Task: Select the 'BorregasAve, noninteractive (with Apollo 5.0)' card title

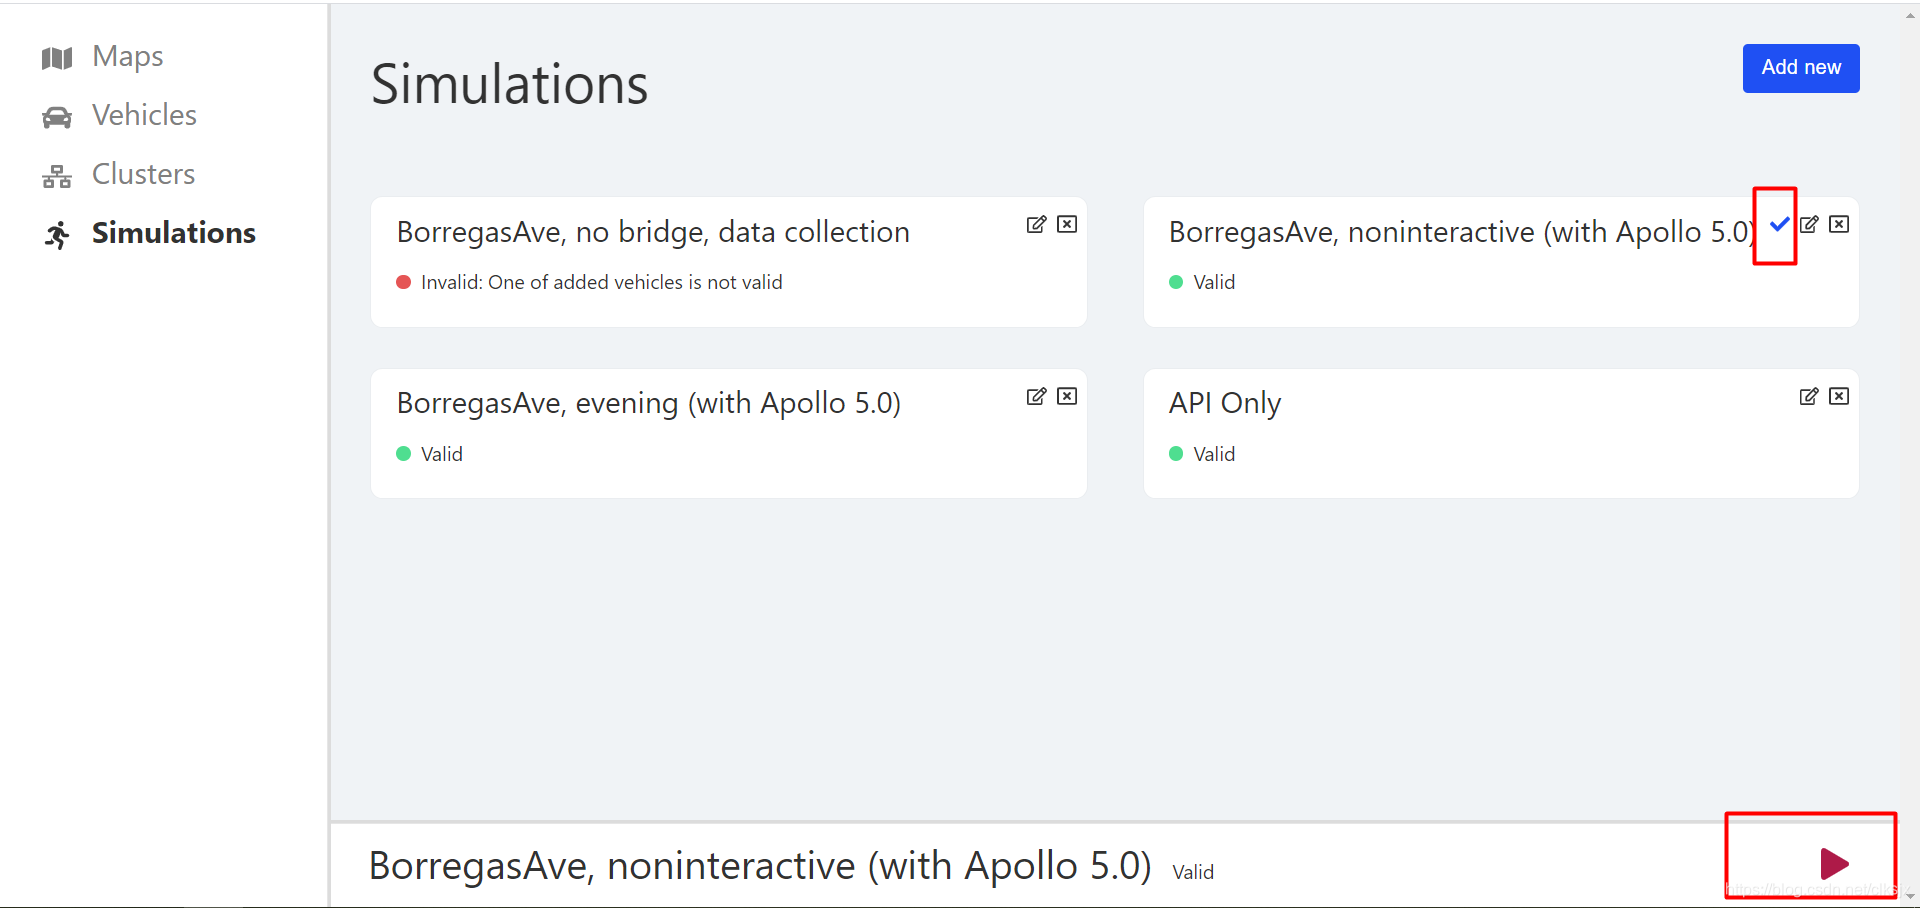Action: (x=1462, y=232)
